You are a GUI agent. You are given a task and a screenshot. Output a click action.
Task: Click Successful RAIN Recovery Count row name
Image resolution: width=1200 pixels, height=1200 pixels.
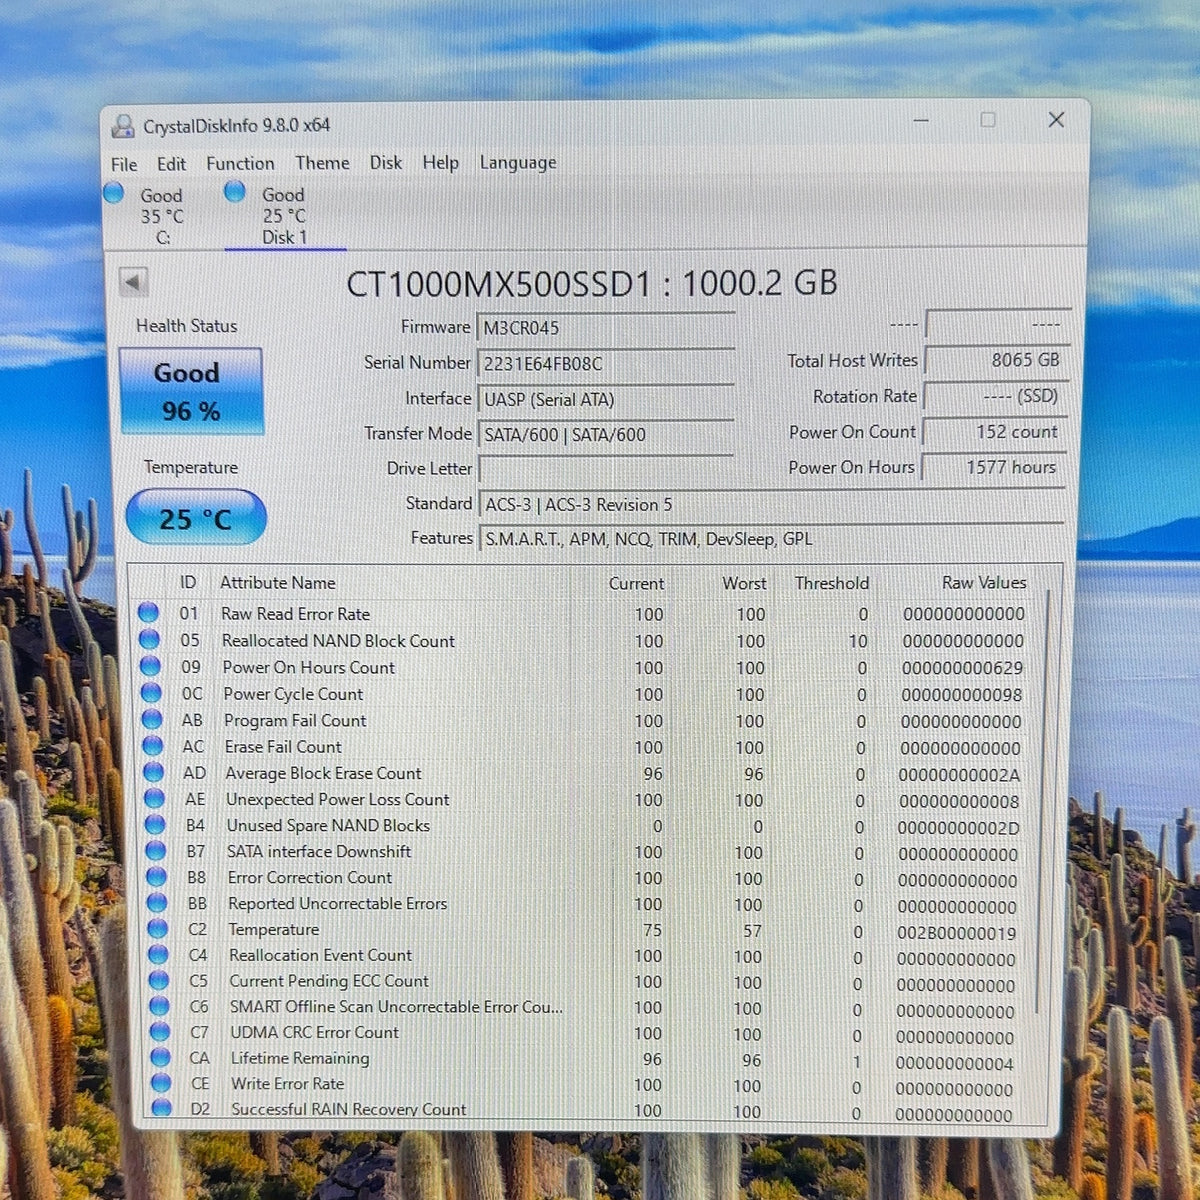pos(348,1109)
